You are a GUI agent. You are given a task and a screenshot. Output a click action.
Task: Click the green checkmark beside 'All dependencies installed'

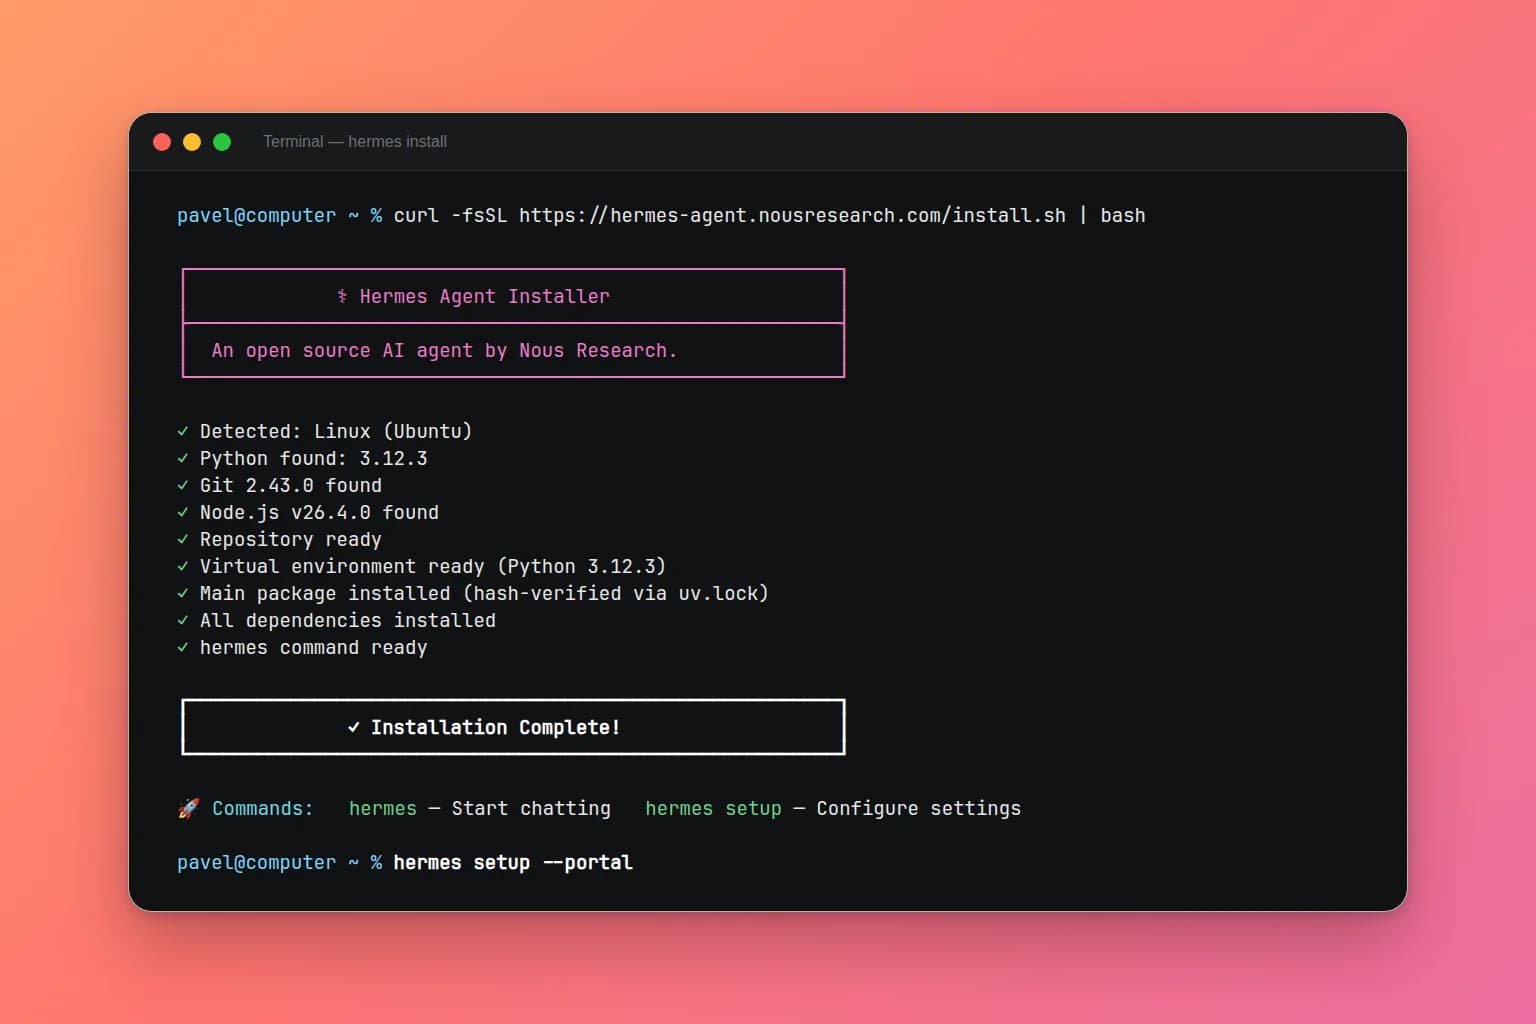pyautogui.click(x=183, y=621)
